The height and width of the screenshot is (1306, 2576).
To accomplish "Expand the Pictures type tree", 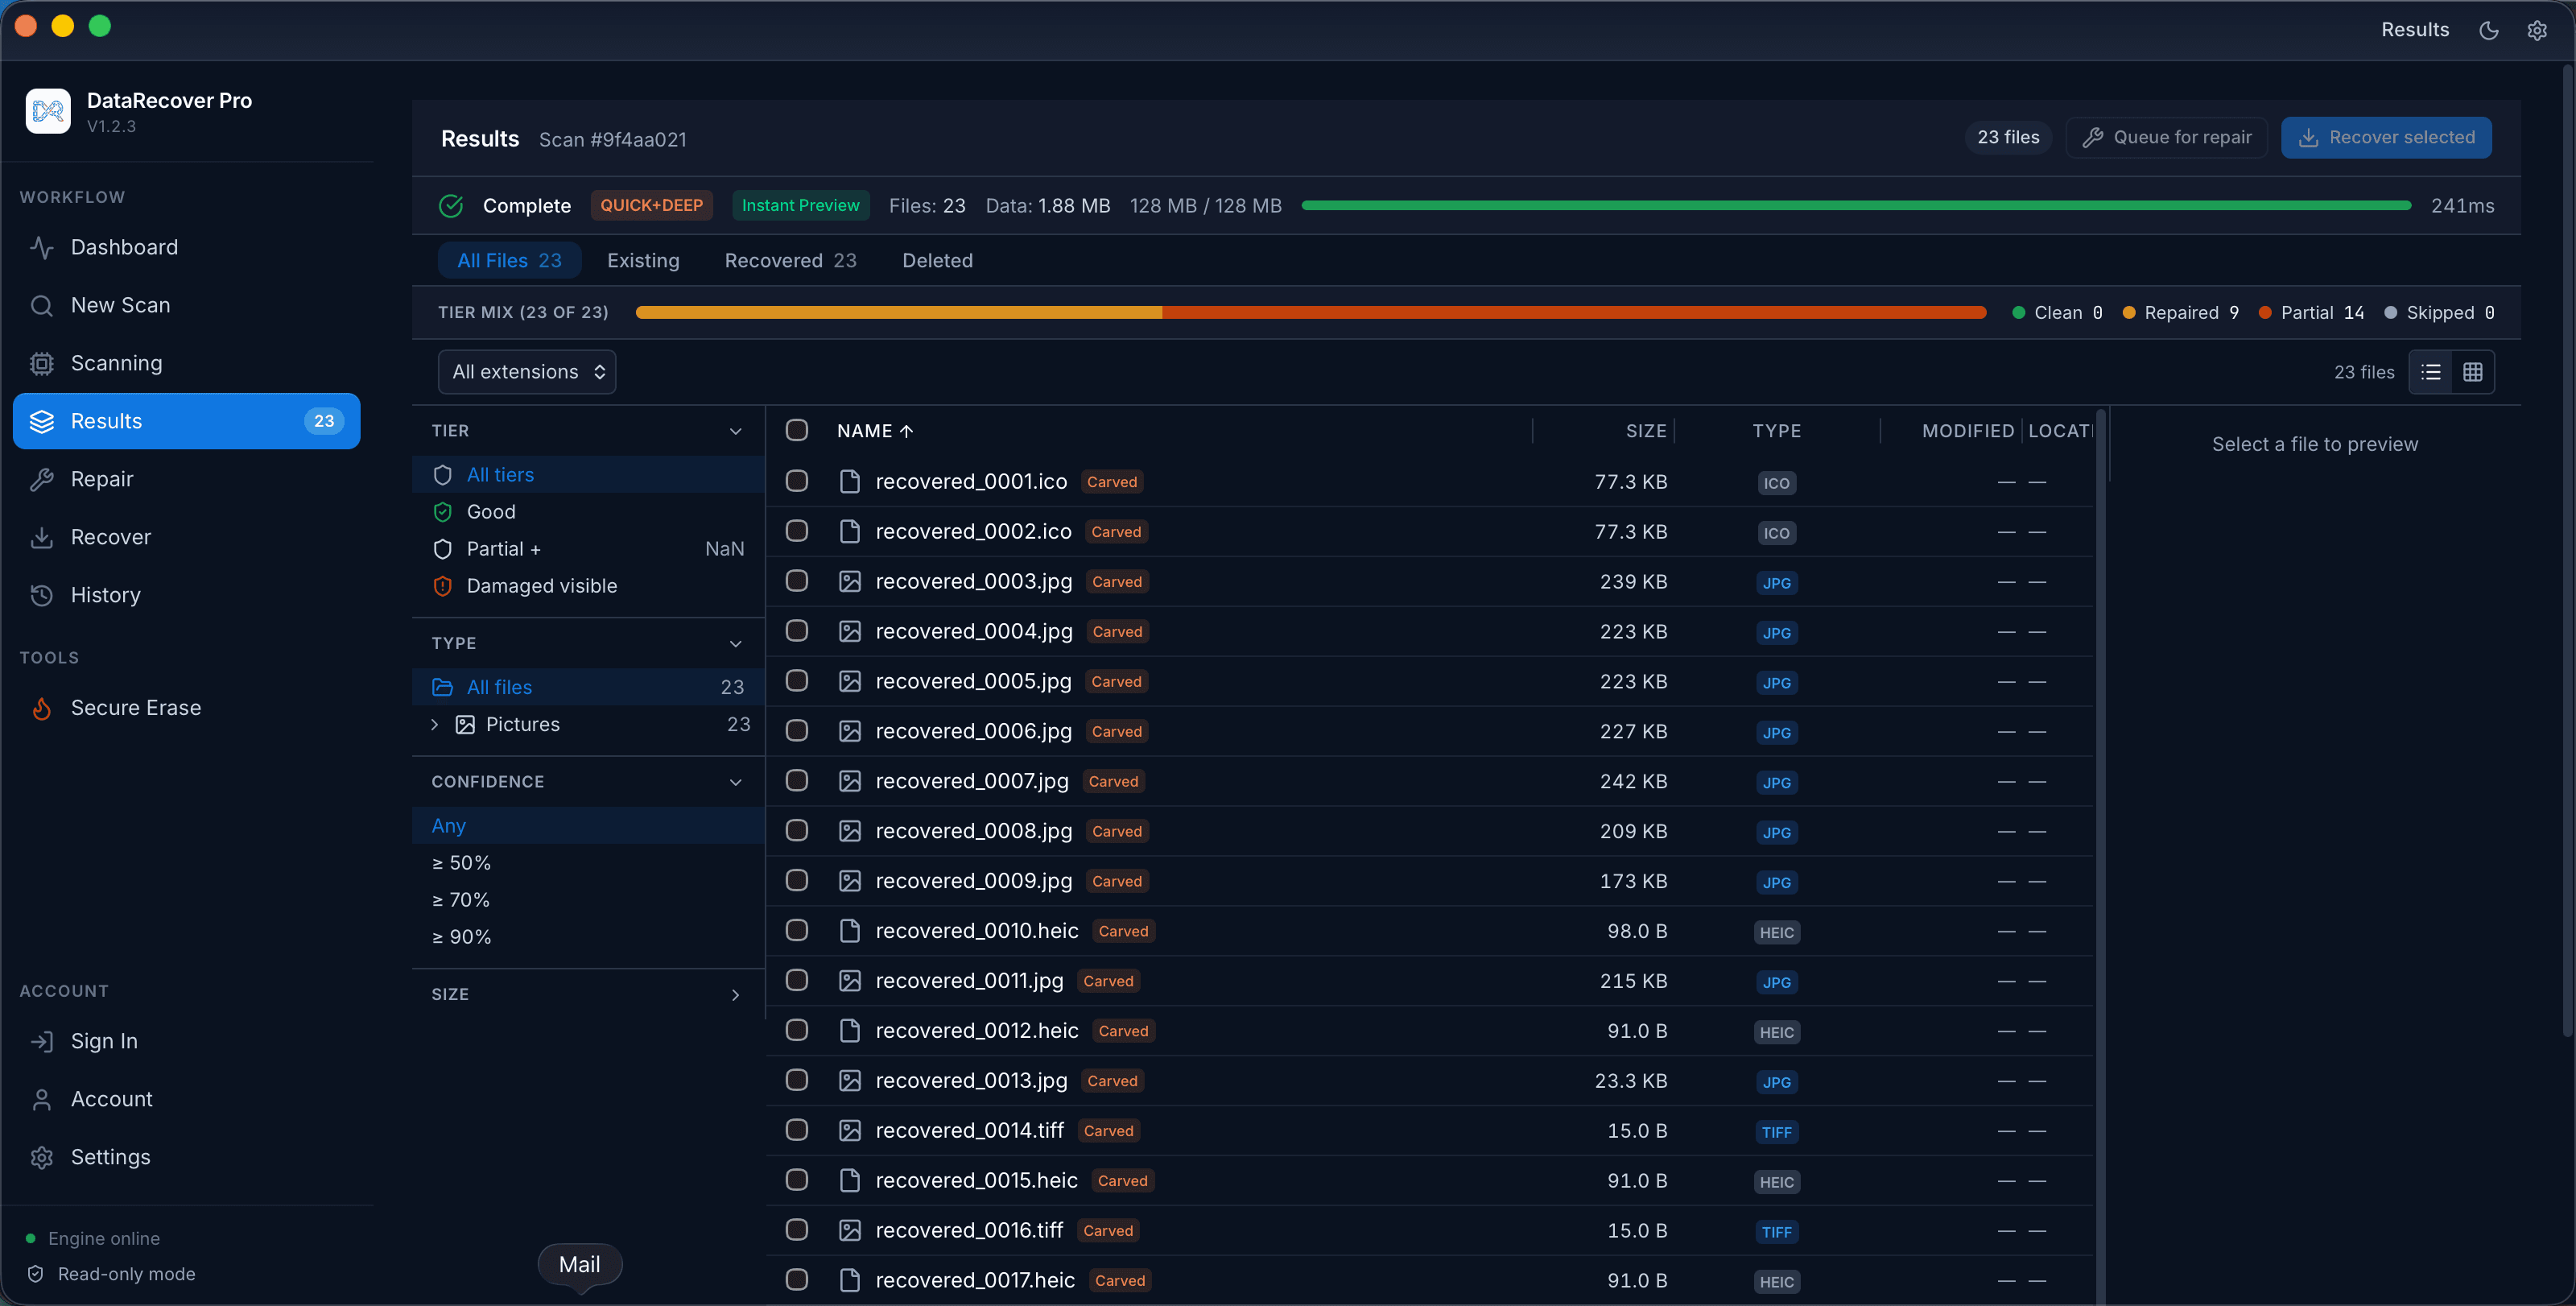I will [434, 724].
